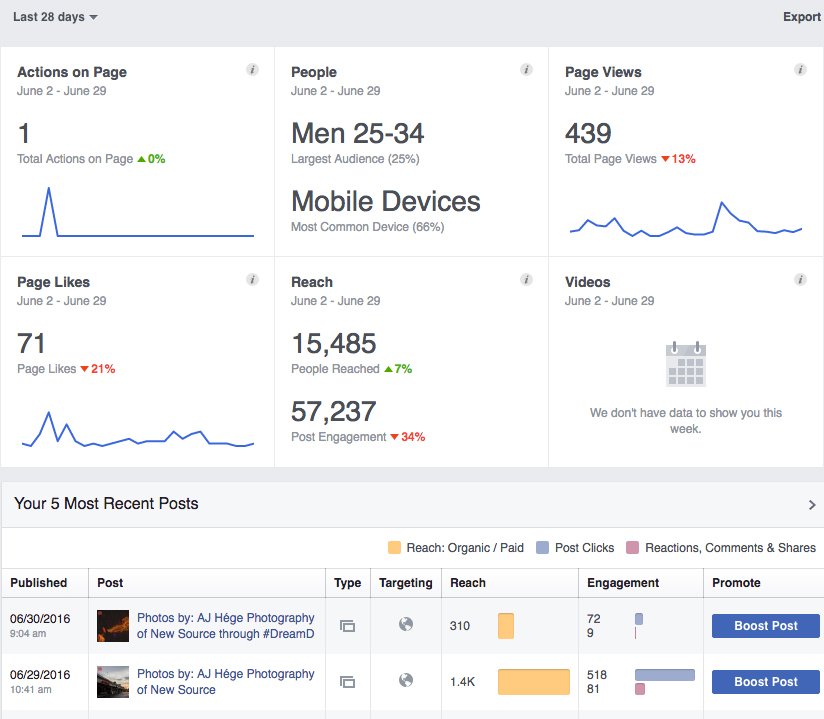Open the #DreamD post link
Screen dimensions: 824x719
tap(225, 625)
